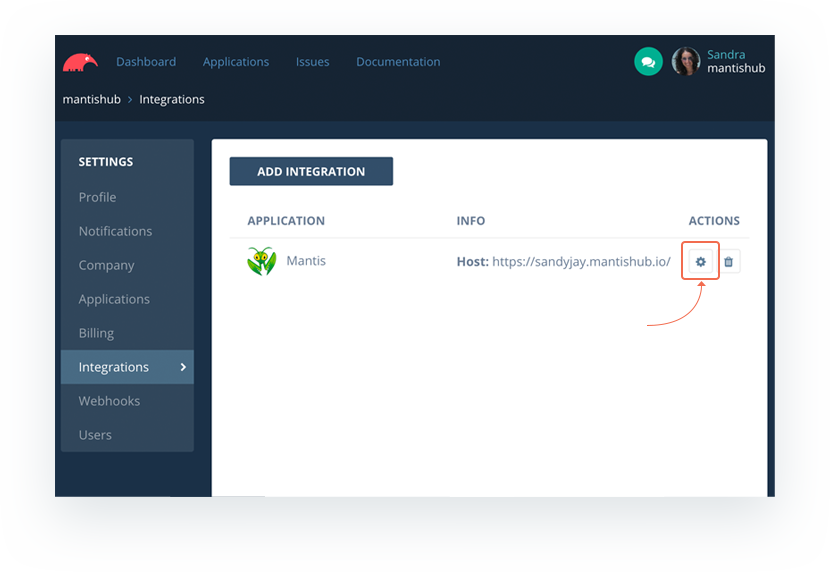Select Applications in the settings sidebar
Screen dimensions: 830x572
127,299
